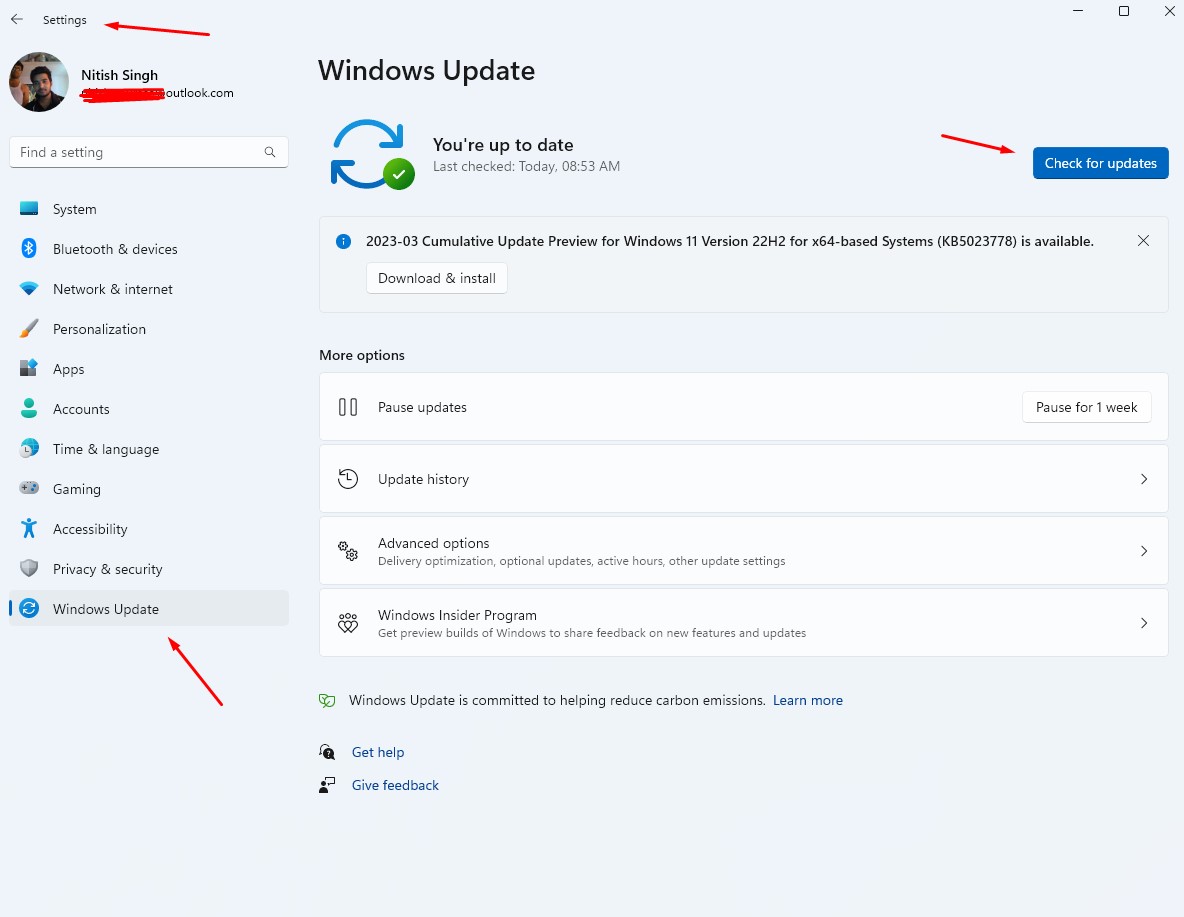
Task: Click the More options heading
Action: (362, 355)
